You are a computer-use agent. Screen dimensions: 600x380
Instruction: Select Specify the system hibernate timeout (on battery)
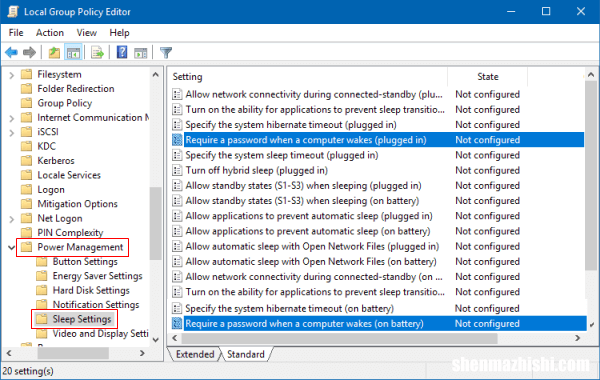coord(289,308)
